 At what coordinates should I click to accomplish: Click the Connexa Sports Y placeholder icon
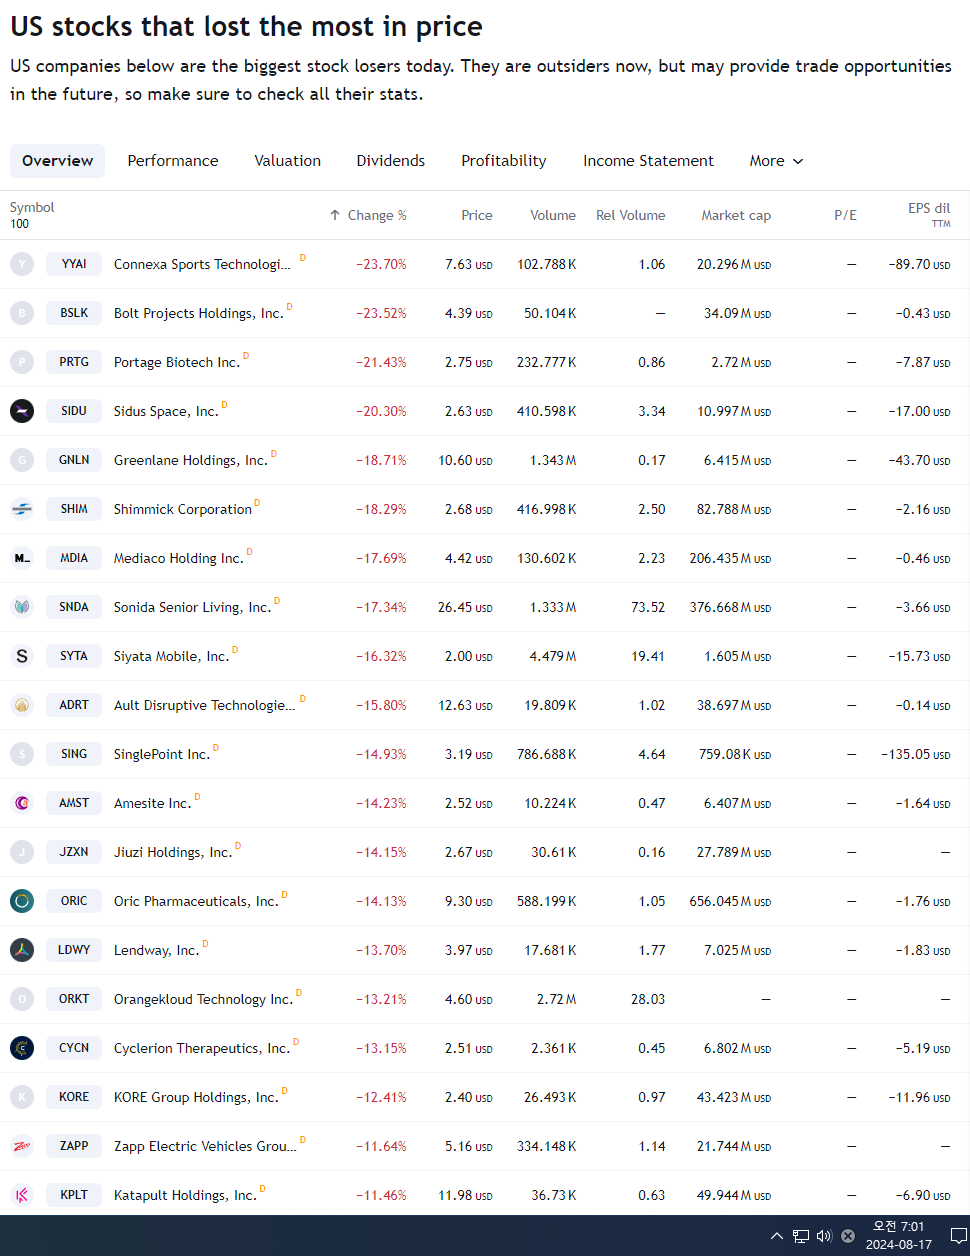pos(22,264)
